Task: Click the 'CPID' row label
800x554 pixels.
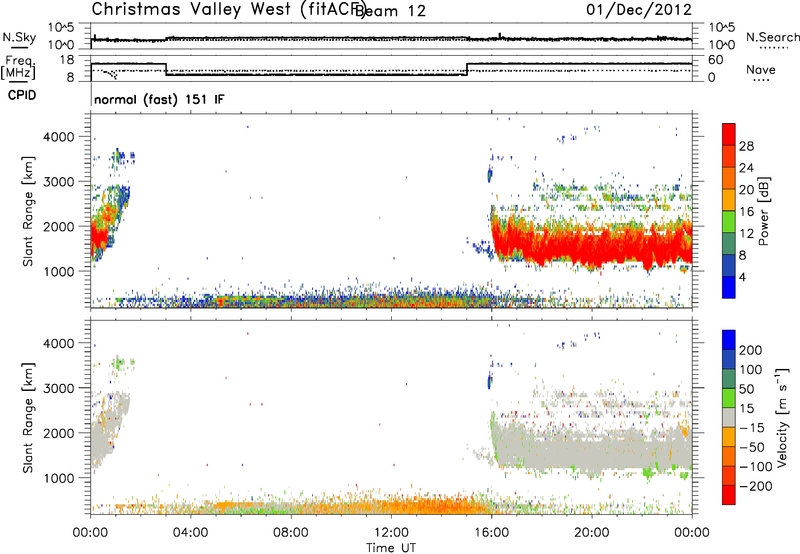Action: click(x=22, y=95)
